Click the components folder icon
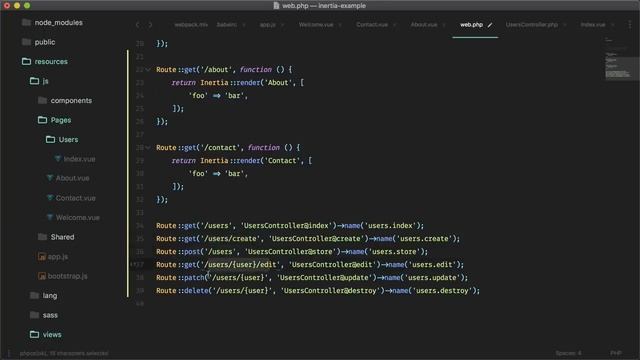The height and width of the screenshot is (360, 640). coord(42,100)
